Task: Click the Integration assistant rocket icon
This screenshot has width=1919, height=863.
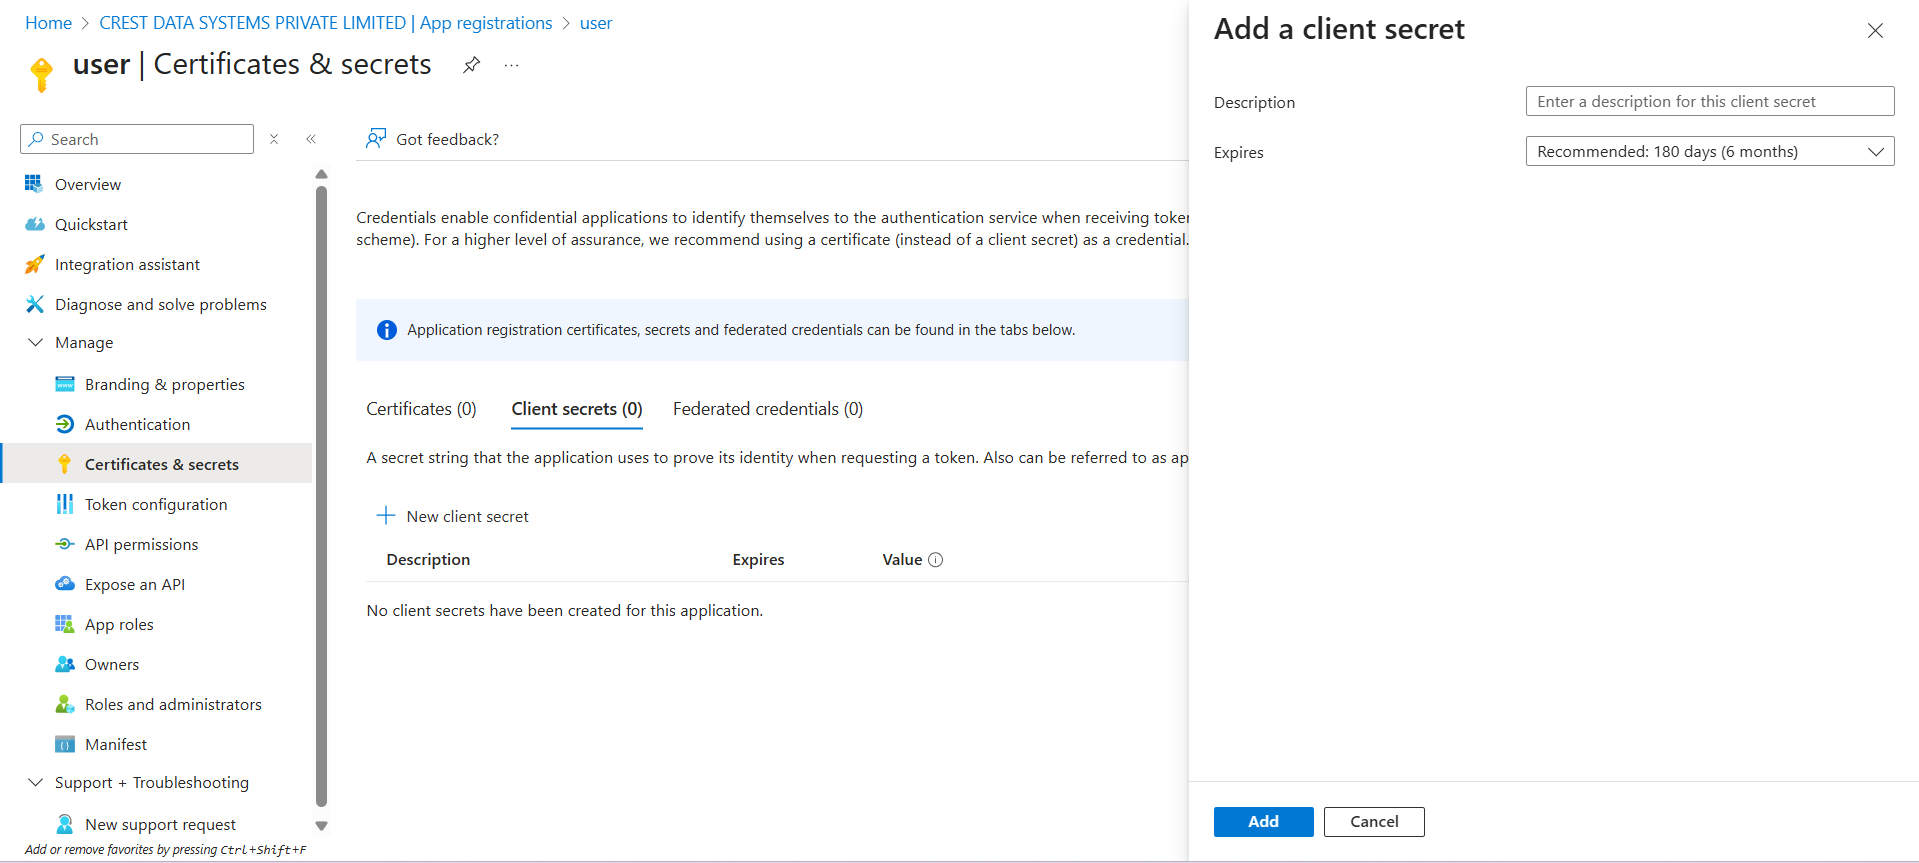Action: pos(34,264)
